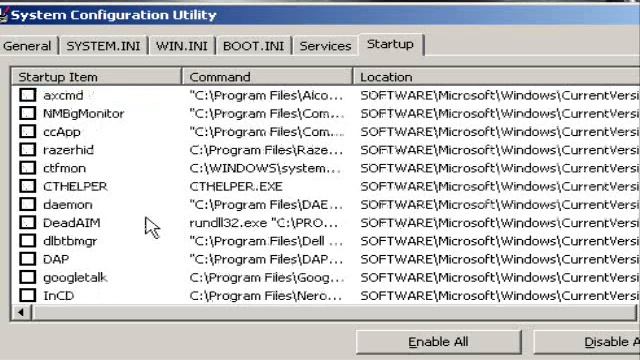The width and height of the screenshot is (640, 360).
Task: Select the ccApp item name
Action: (62, 132)
